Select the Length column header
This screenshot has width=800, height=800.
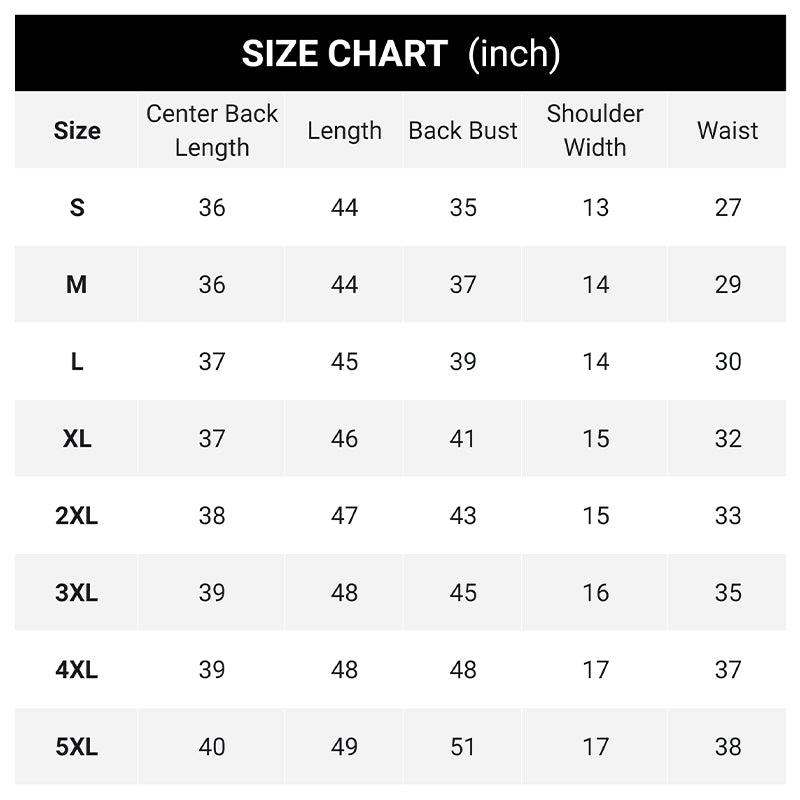[x=344, y=131]
